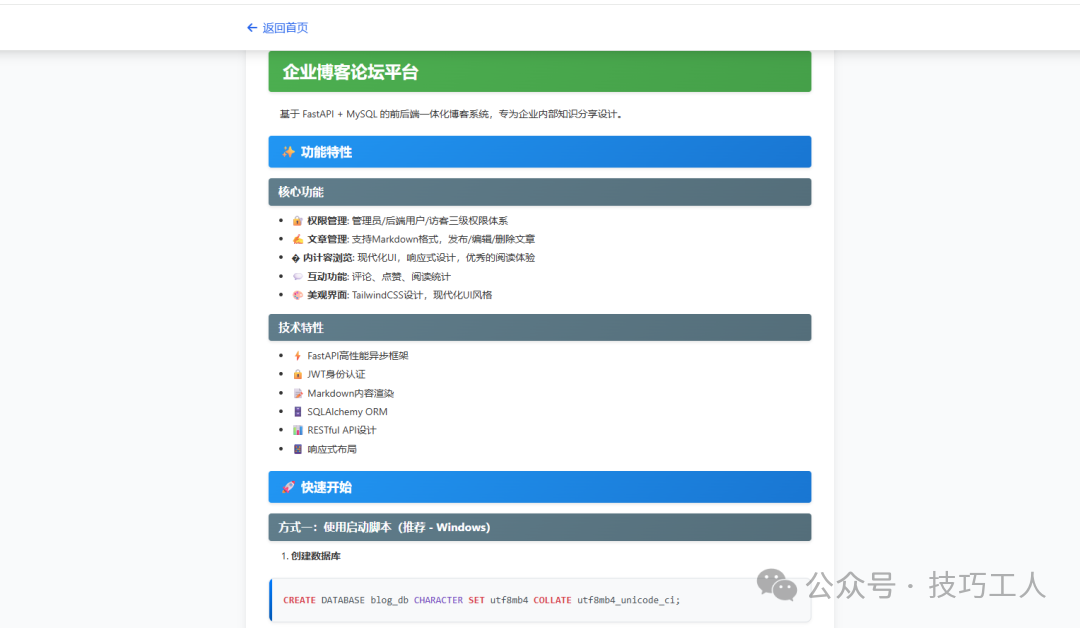1080x628 pixels.
Task: Click the rocket icon in 快速开始 header
Action: click(x=287, y=487)
